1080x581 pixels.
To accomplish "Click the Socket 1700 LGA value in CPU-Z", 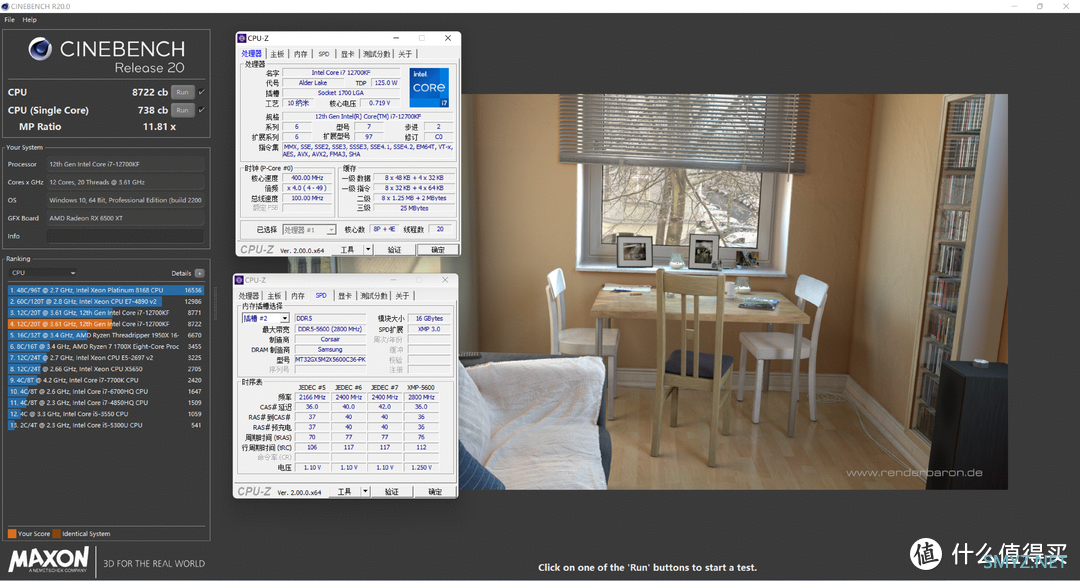I will pyautogui.click(x=341, y=93).
